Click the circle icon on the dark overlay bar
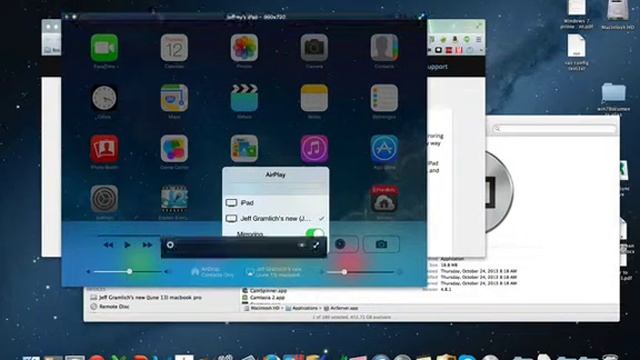 click(x=170, y=245)
